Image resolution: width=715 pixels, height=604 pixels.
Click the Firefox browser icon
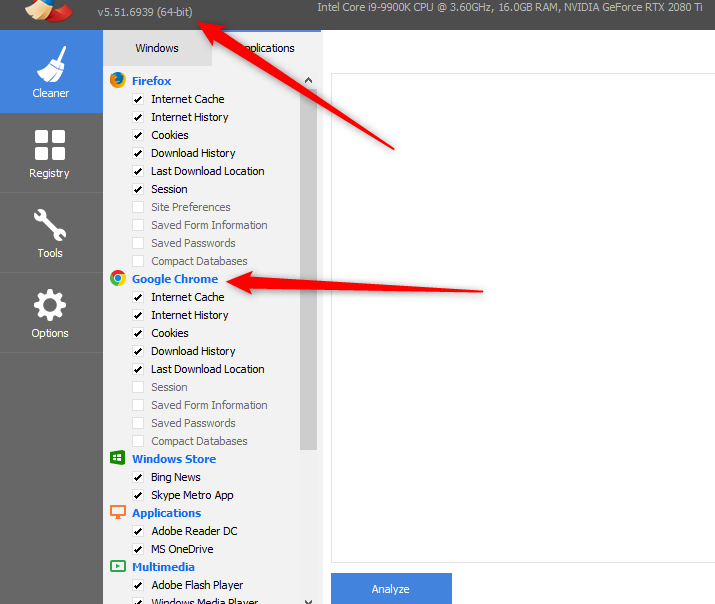click(x=118, y=80)
